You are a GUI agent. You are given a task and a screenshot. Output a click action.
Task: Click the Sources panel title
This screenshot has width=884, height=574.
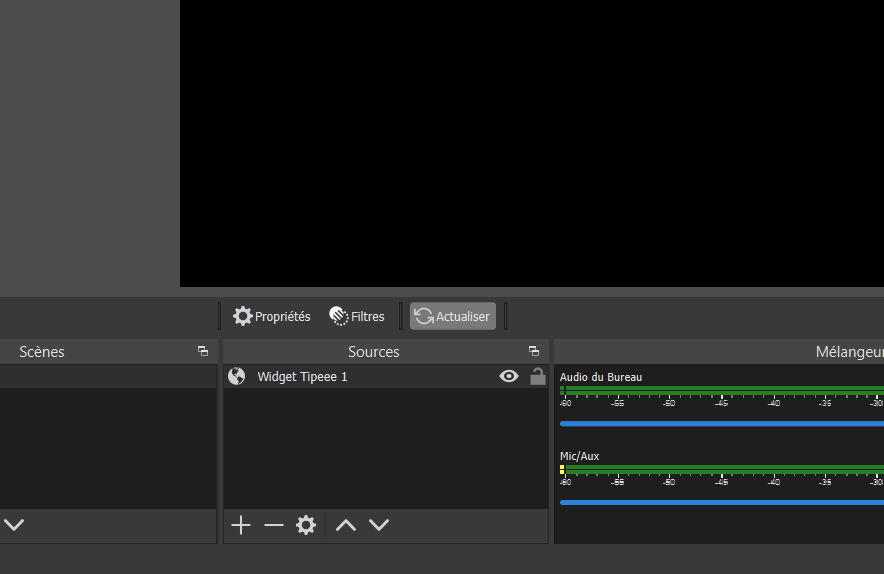tap(374, 352)
